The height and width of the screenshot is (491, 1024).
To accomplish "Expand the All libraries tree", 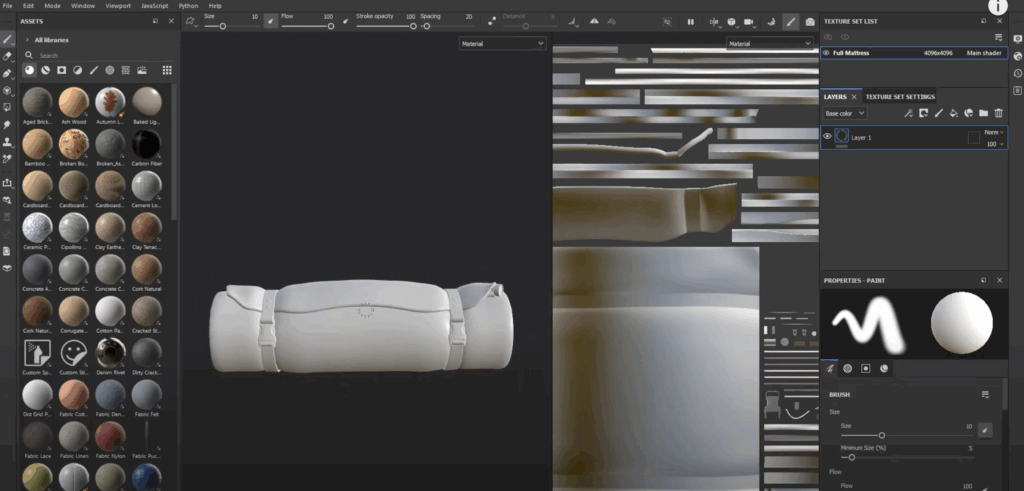I will (x=27, y=40).
